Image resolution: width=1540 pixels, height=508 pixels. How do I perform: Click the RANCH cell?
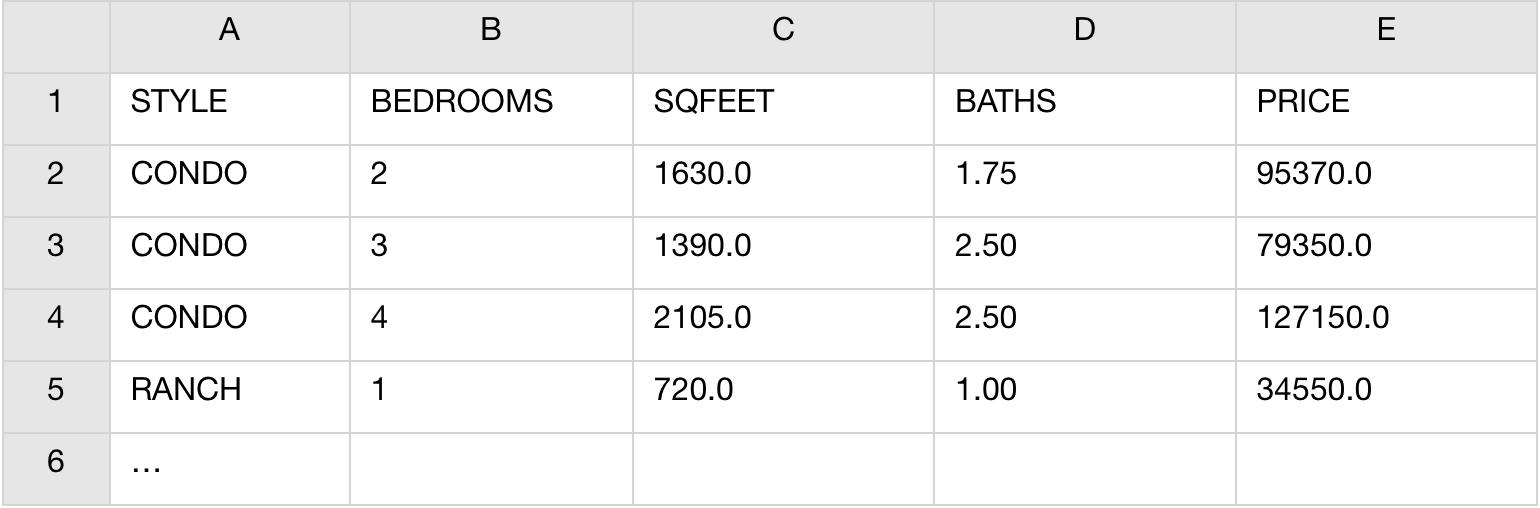[229, 388]
